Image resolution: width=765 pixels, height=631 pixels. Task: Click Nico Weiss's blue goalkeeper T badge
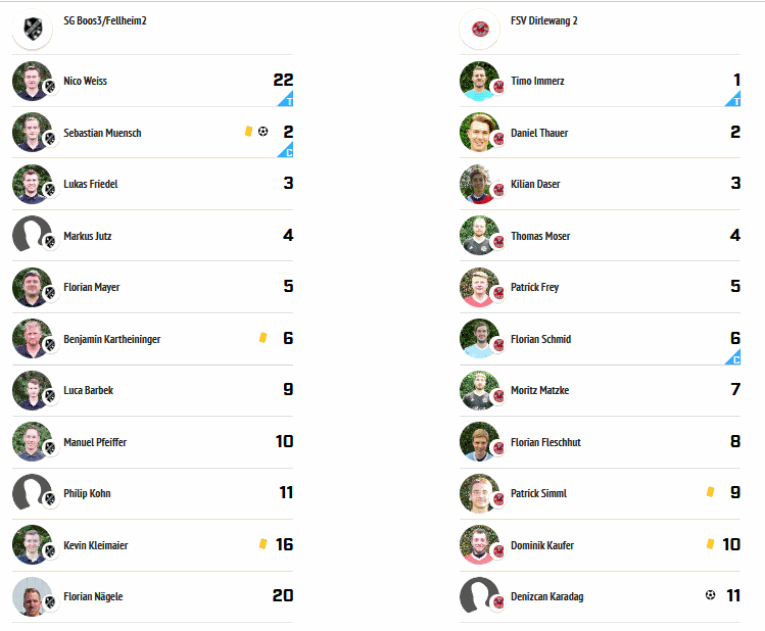tap(286, 99)
